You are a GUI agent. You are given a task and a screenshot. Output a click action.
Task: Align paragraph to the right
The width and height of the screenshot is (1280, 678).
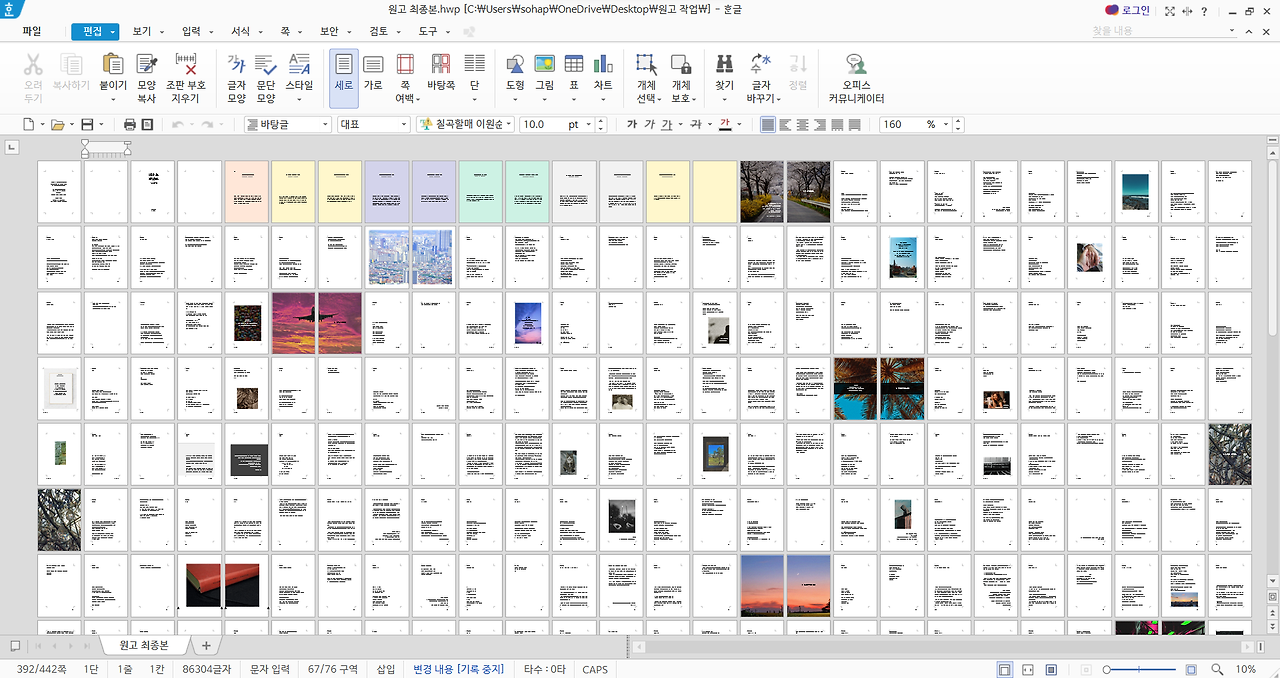click(x=819, y=125)
